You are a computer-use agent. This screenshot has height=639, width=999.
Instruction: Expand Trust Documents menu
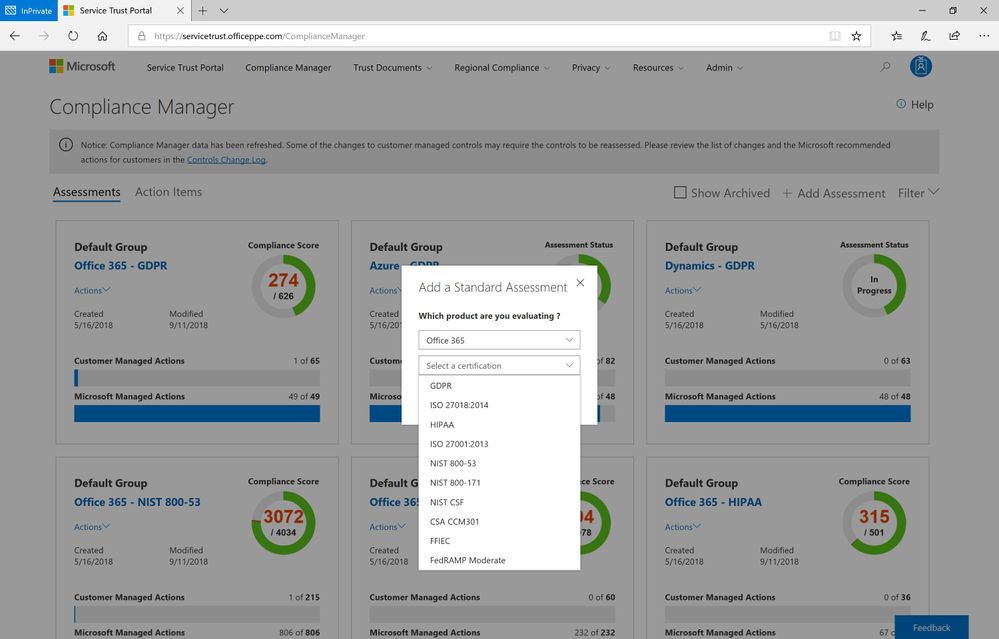click(x=392, y=68)
